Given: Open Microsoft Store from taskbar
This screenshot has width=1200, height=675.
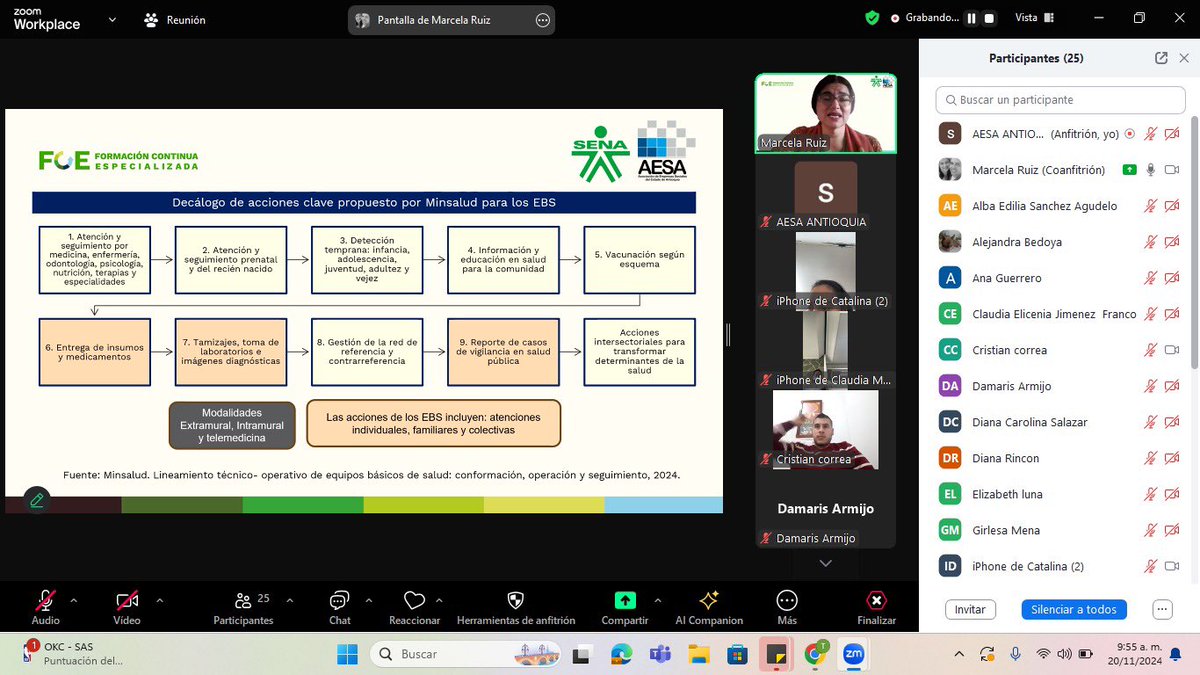Looking at the screenshot, I should (737, 655).
